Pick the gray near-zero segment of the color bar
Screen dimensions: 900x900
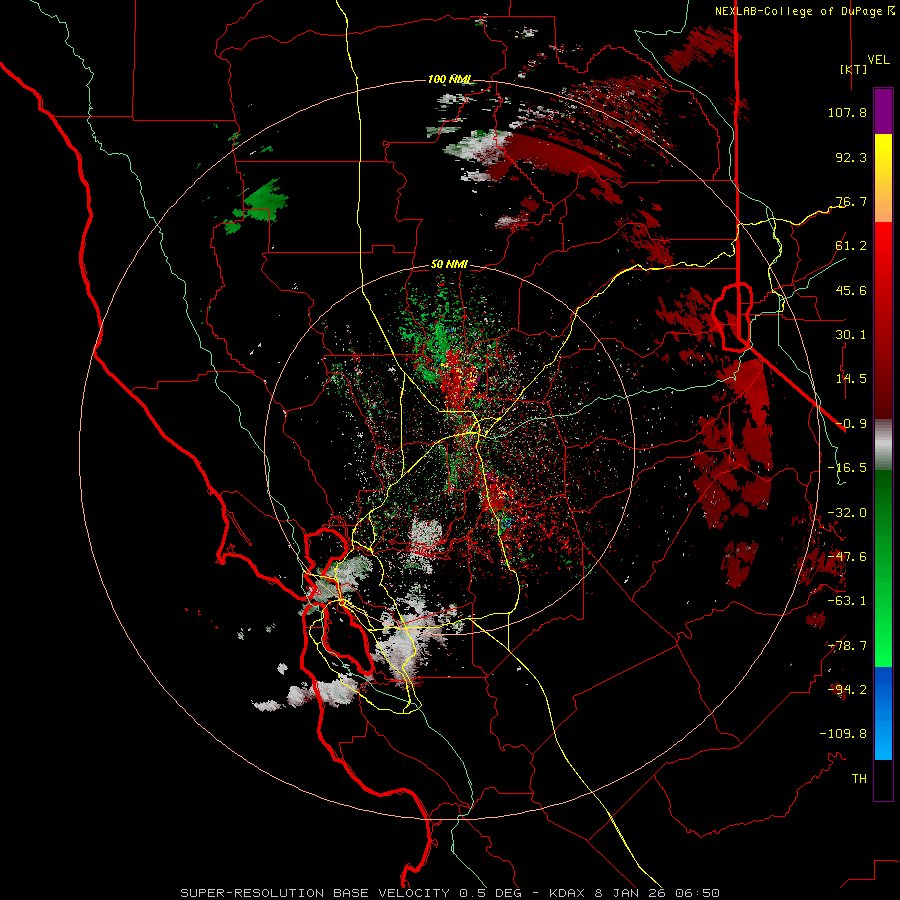point(883,445)
